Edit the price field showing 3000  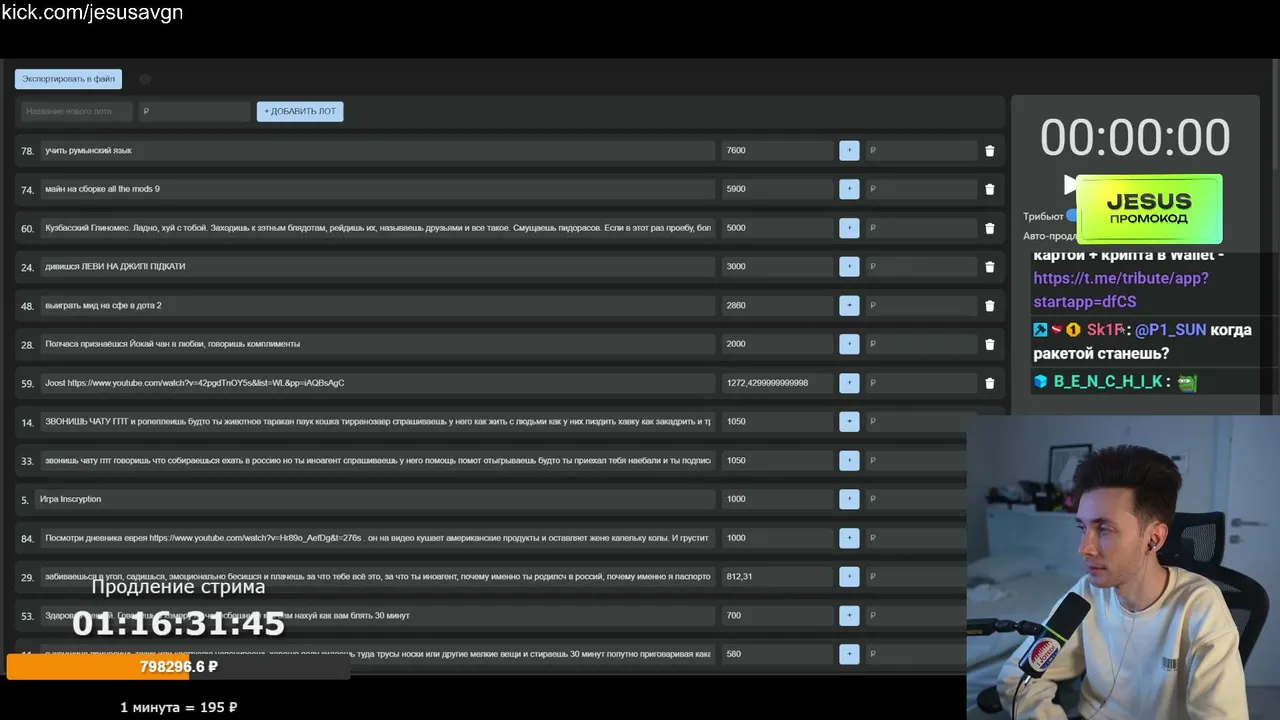(x=777, y=267)
